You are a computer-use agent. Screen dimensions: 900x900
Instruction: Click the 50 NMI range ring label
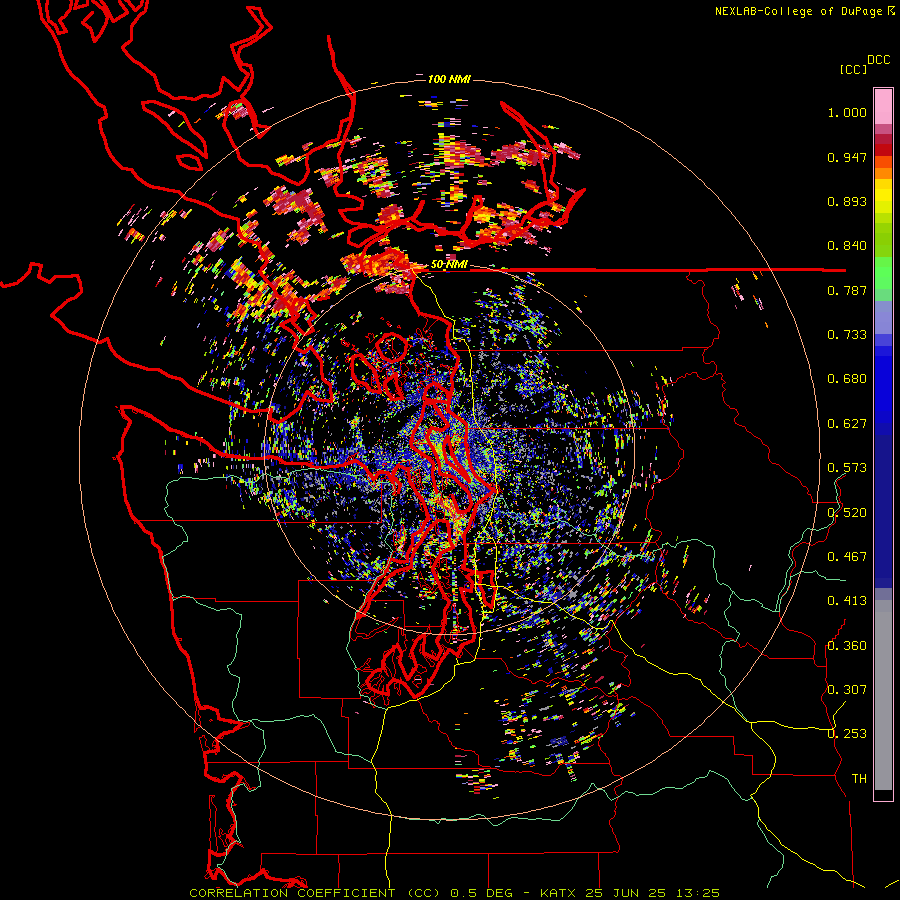click(449, 265)
